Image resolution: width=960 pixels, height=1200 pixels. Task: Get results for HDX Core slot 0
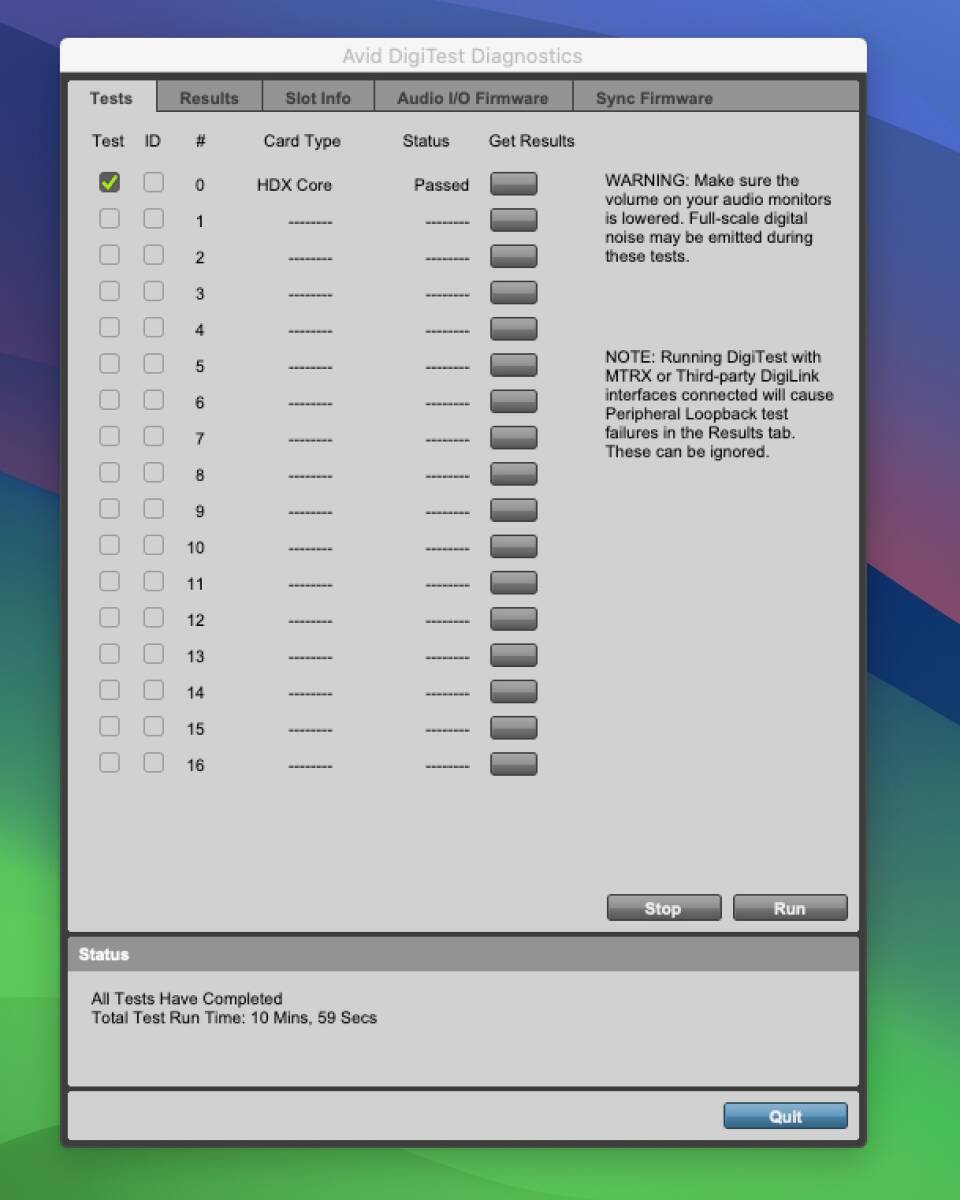[513, 184]
